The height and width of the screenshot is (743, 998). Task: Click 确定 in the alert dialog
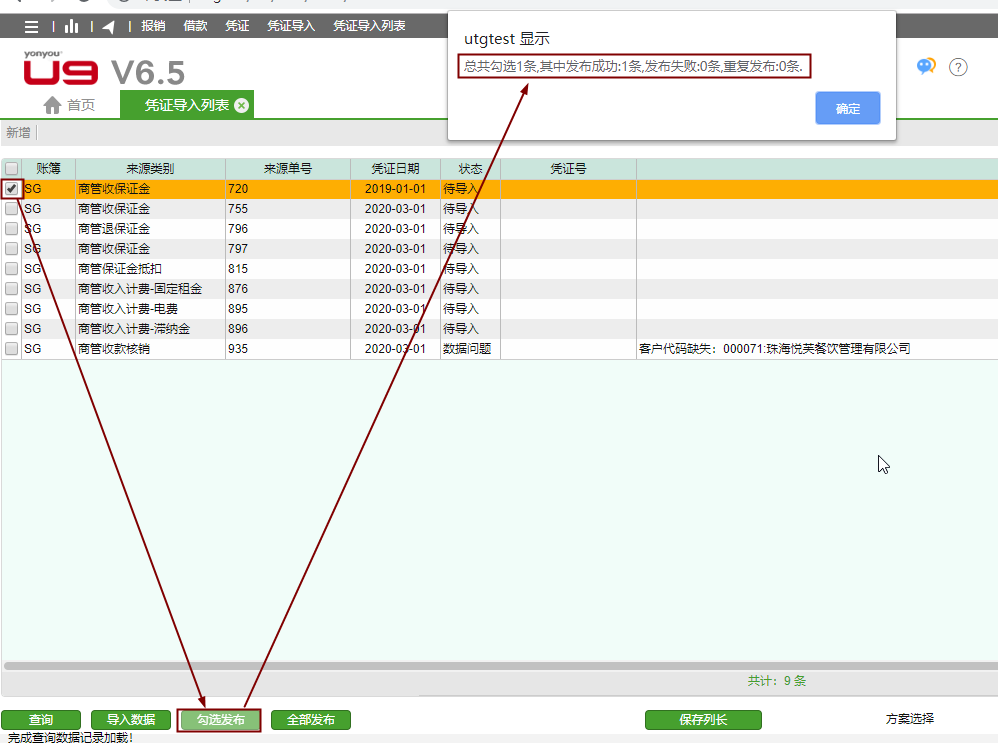[x=847, y=108]
